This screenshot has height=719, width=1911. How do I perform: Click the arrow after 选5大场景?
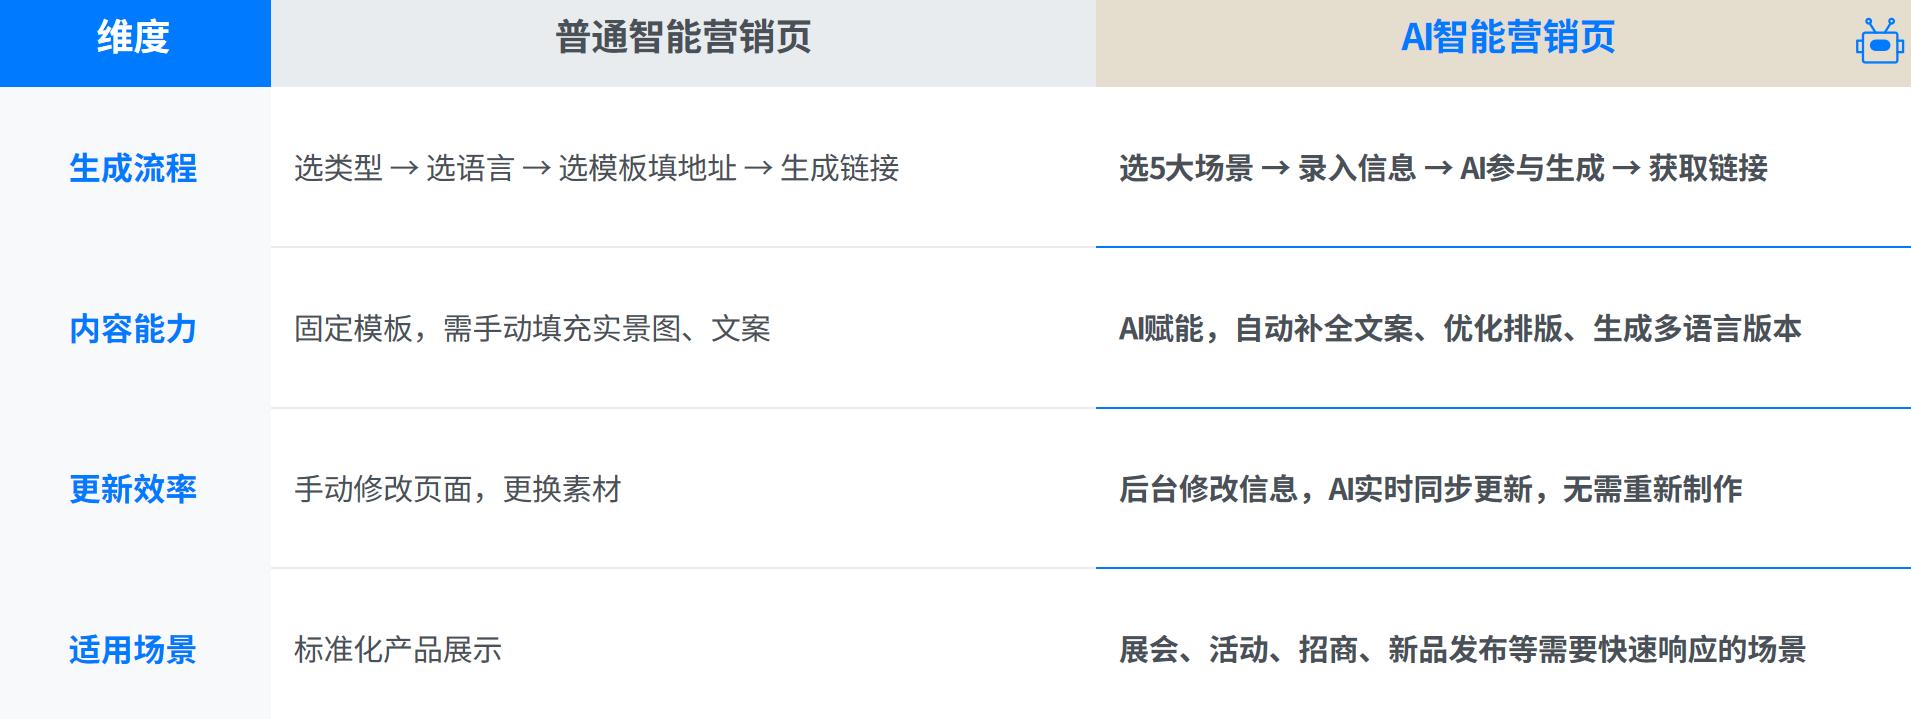click(1275, 168)
